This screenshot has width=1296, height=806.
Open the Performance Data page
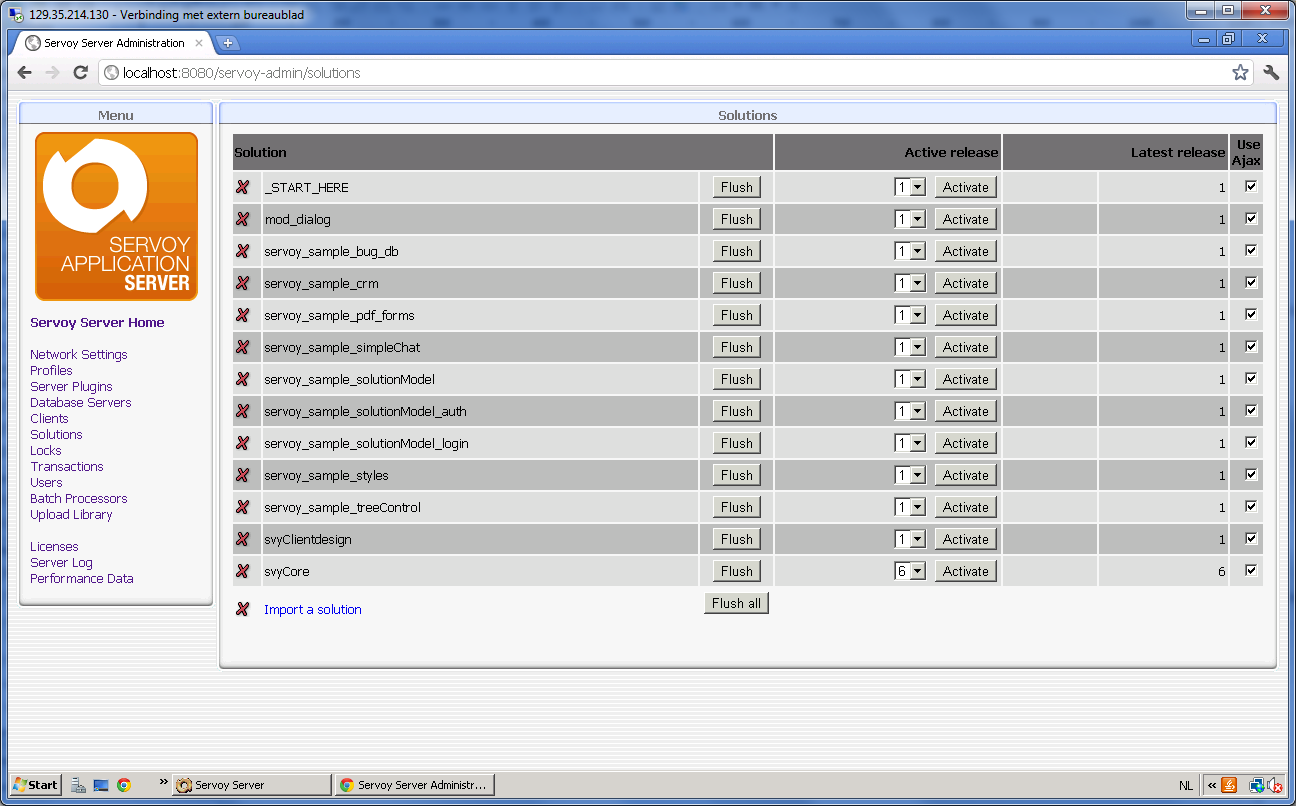82,579
